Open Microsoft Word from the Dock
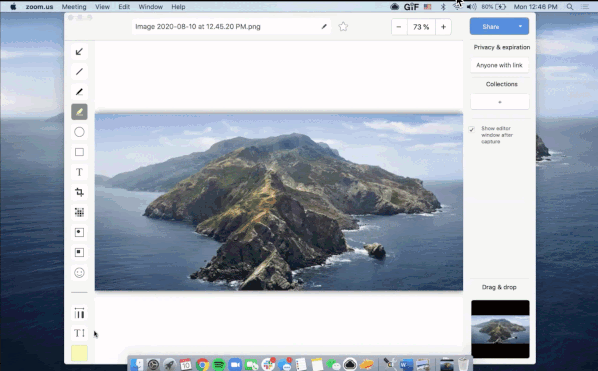 pyautogui.click(x=407, y=365)
